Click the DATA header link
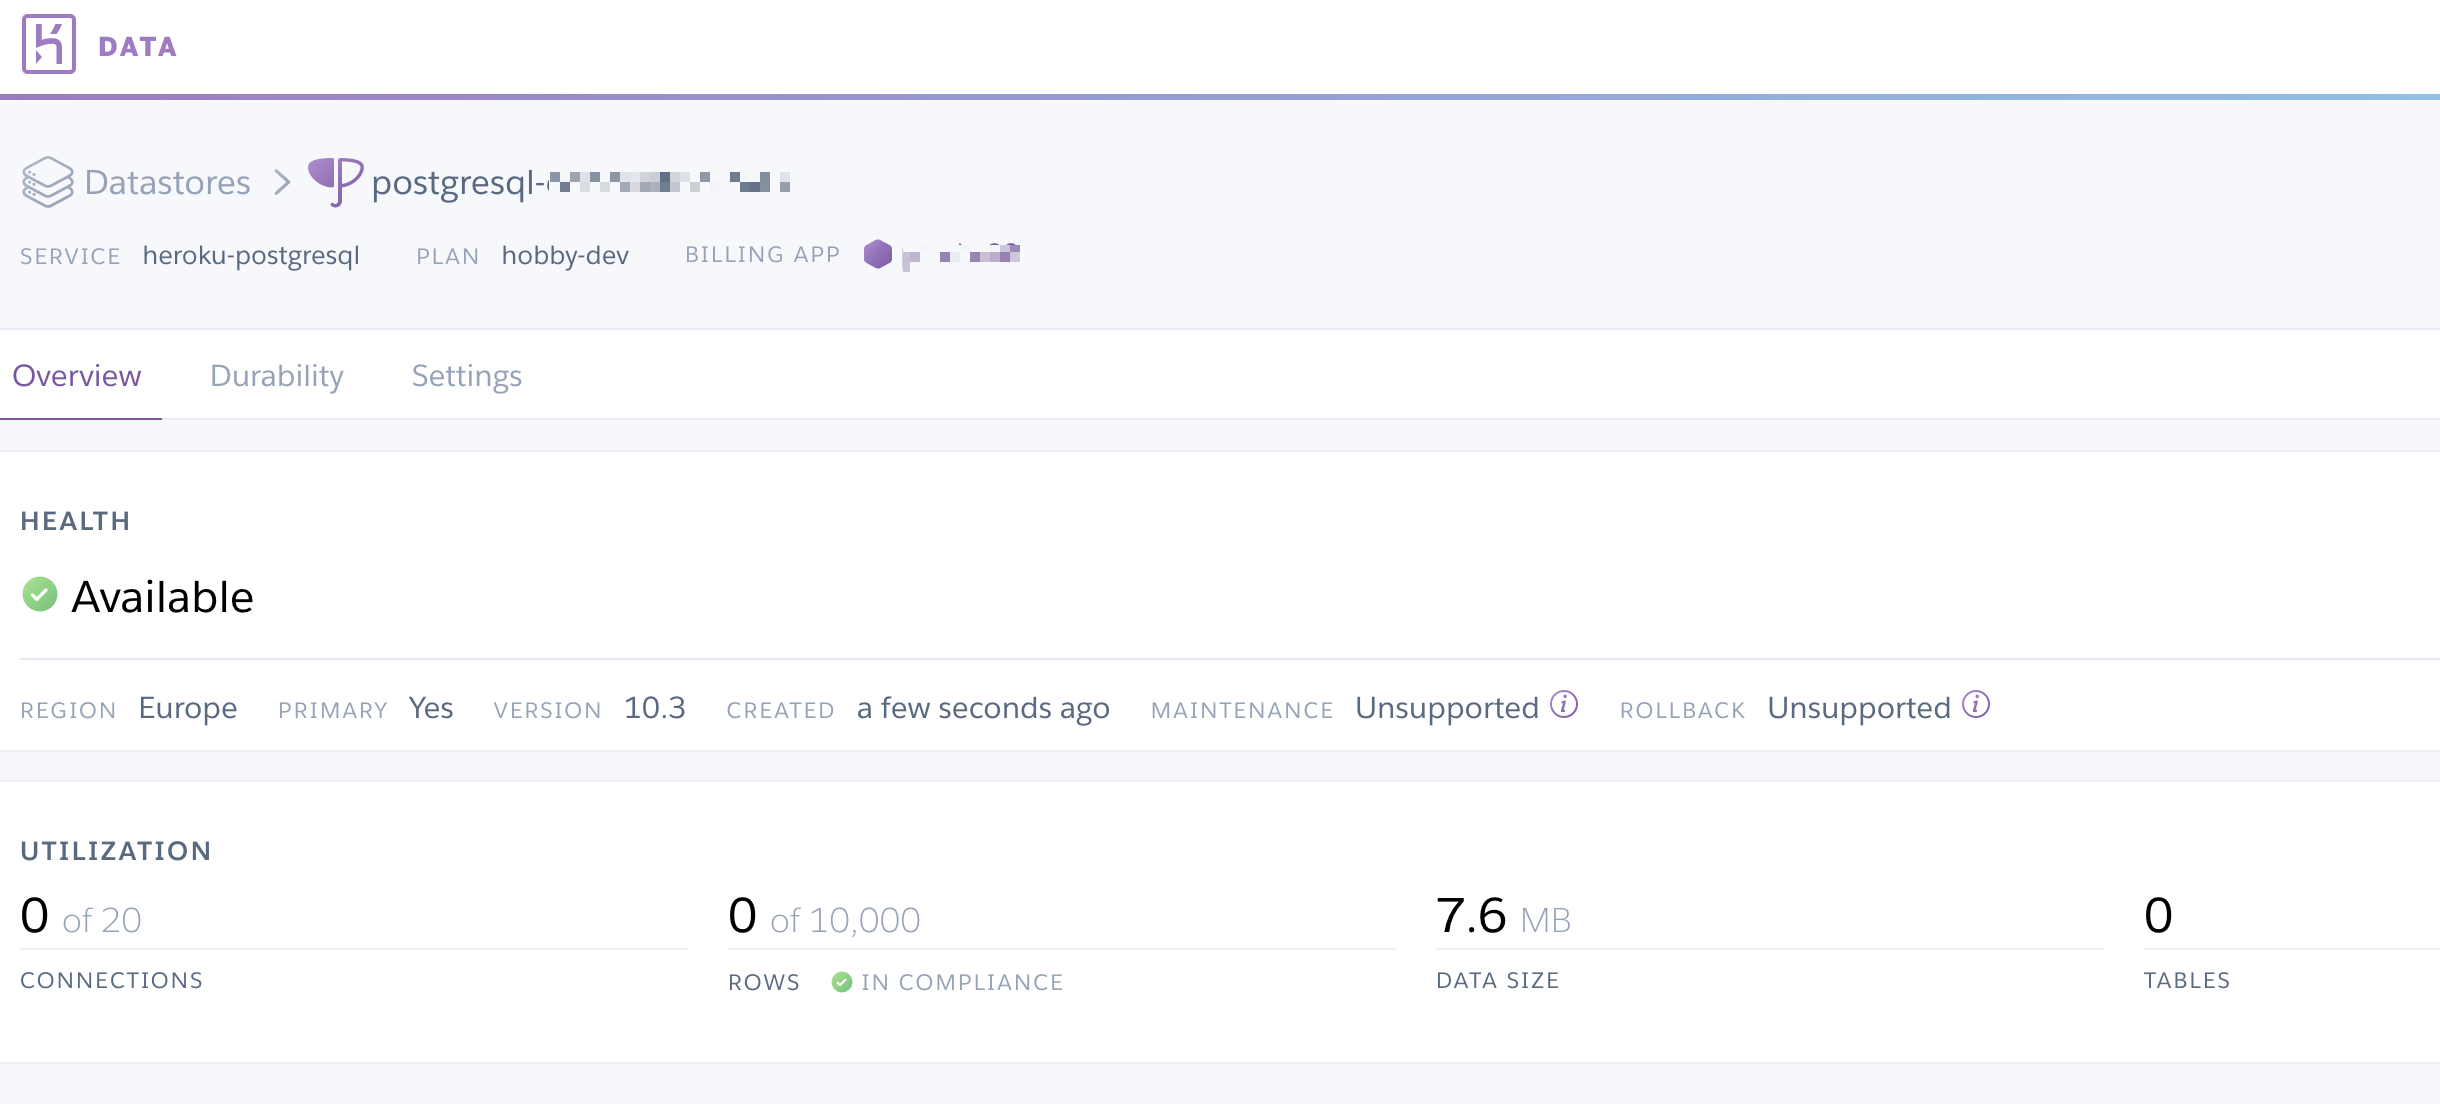 tap(137, 47)
